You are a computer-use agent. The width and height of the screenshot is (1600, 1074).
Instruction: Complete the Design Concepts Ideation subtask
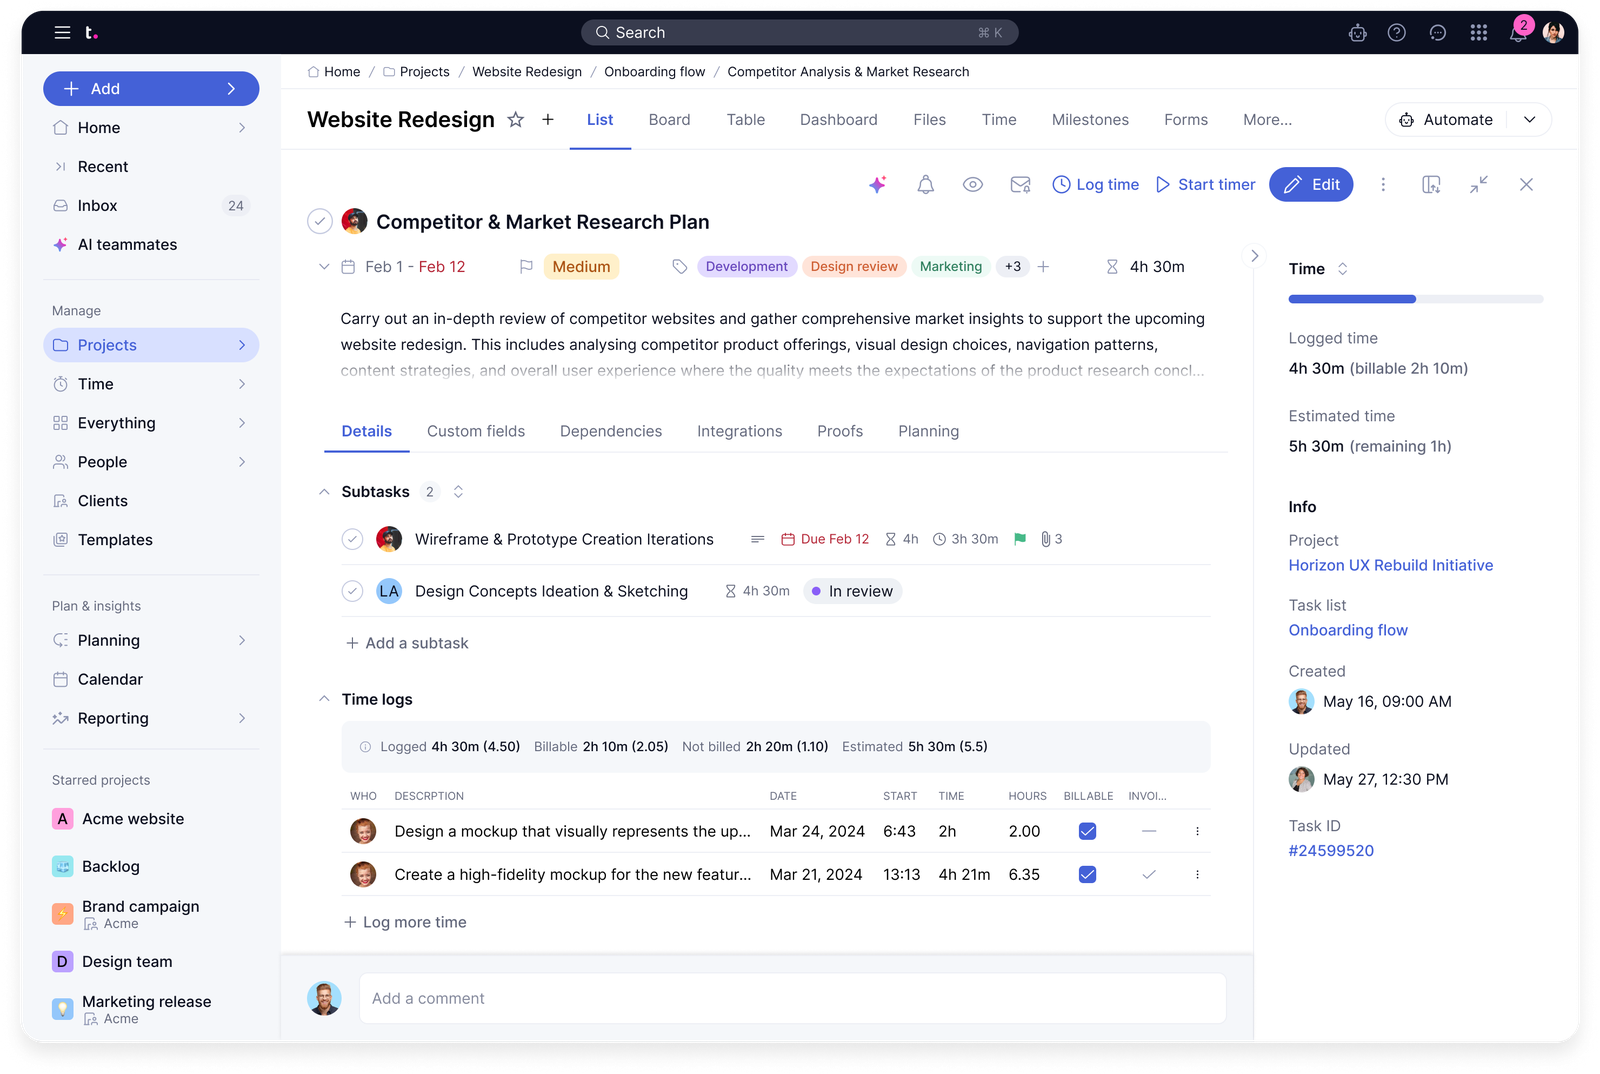click(x=352, y=591)
